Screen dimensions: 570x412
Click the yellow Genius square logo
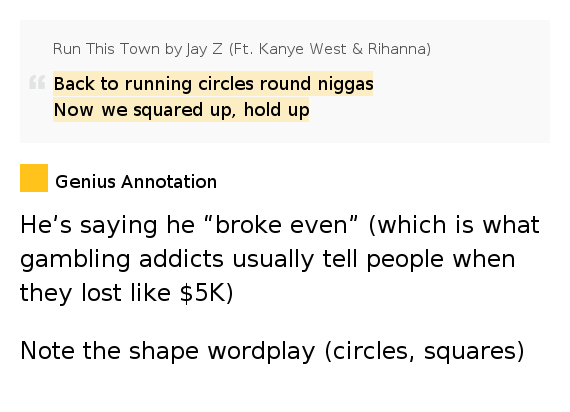34,178
